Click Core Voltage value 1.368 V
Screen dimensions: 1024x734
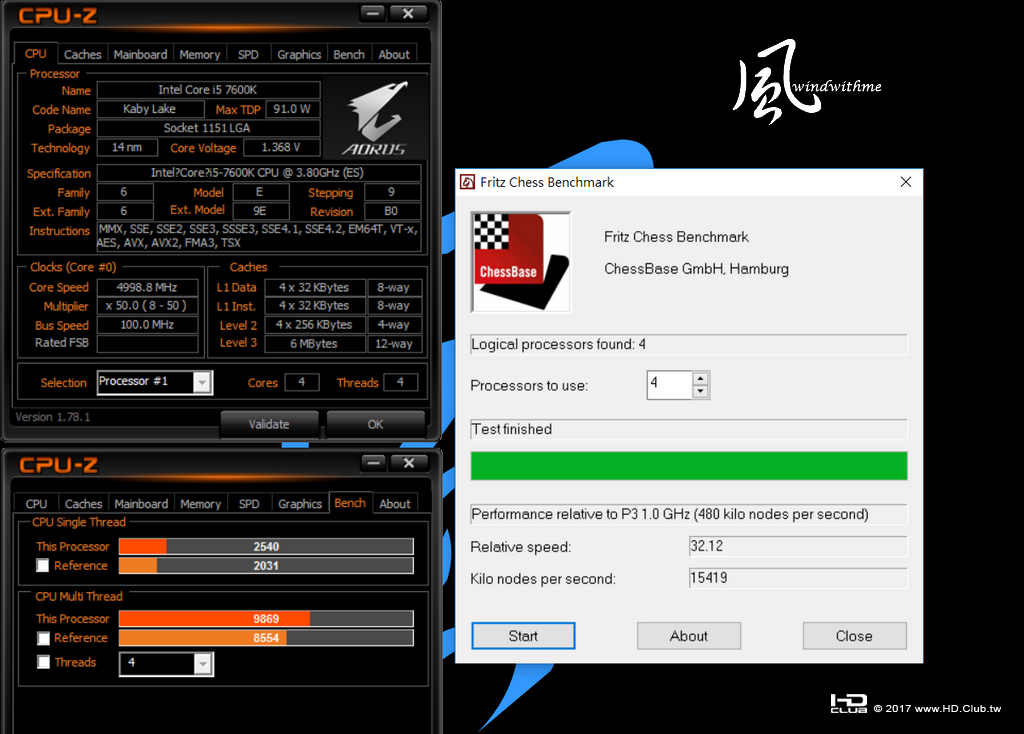coord(281,148)
